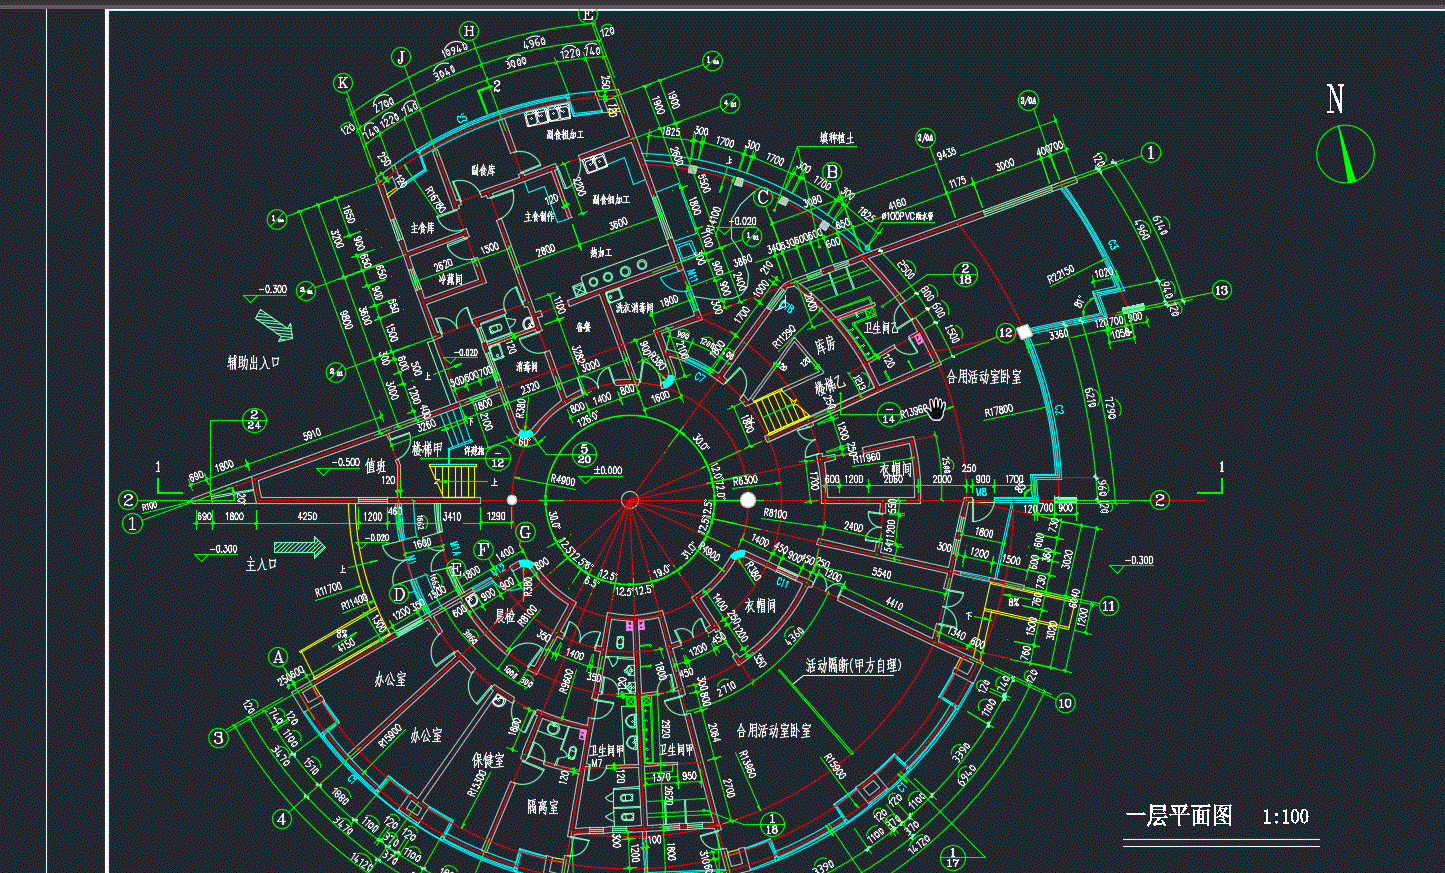
Task: Select the 保健室 room label
Action: point(488,761)
